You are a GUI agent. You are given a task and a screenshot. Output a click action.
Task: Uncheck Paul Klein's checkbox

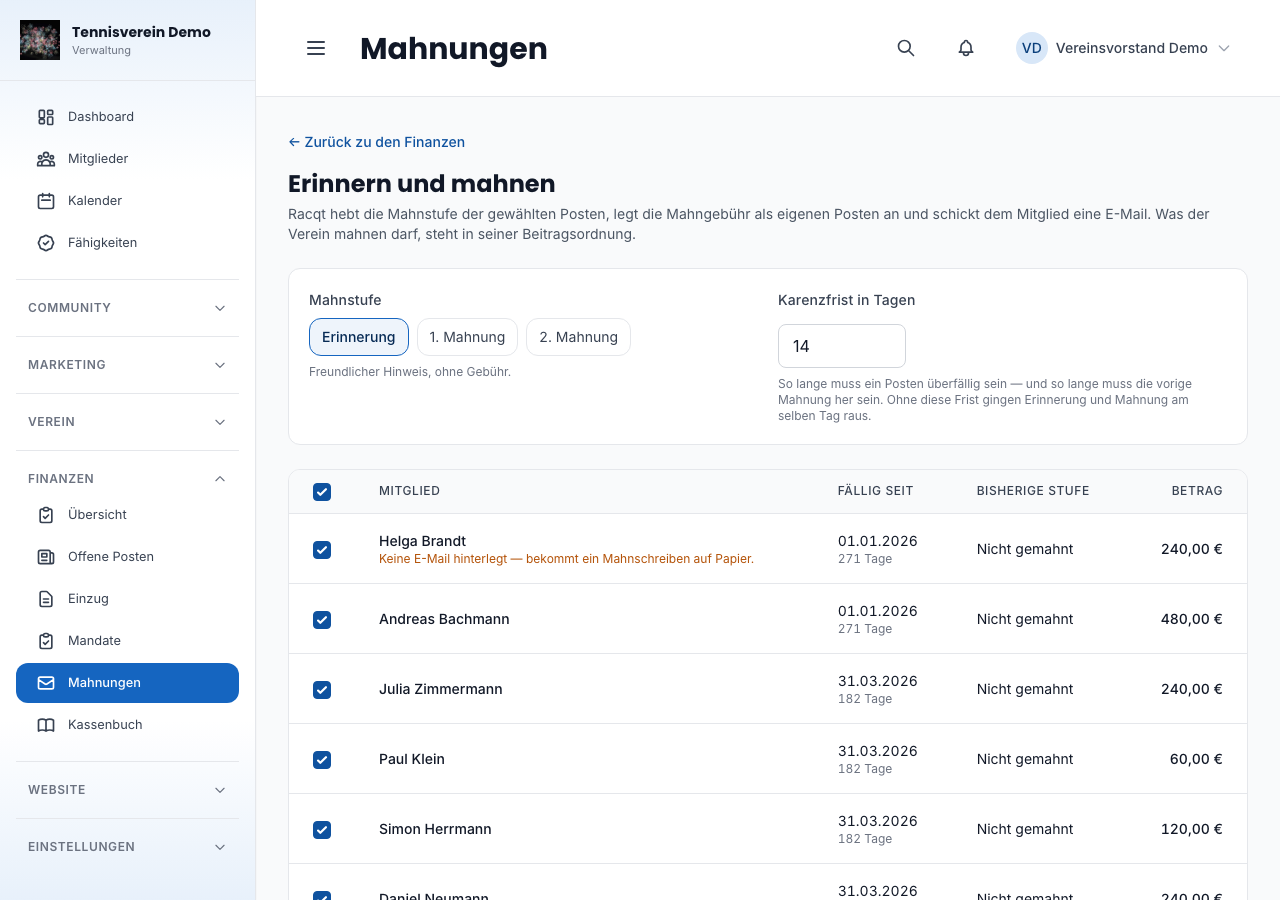[x=322, y=760]
